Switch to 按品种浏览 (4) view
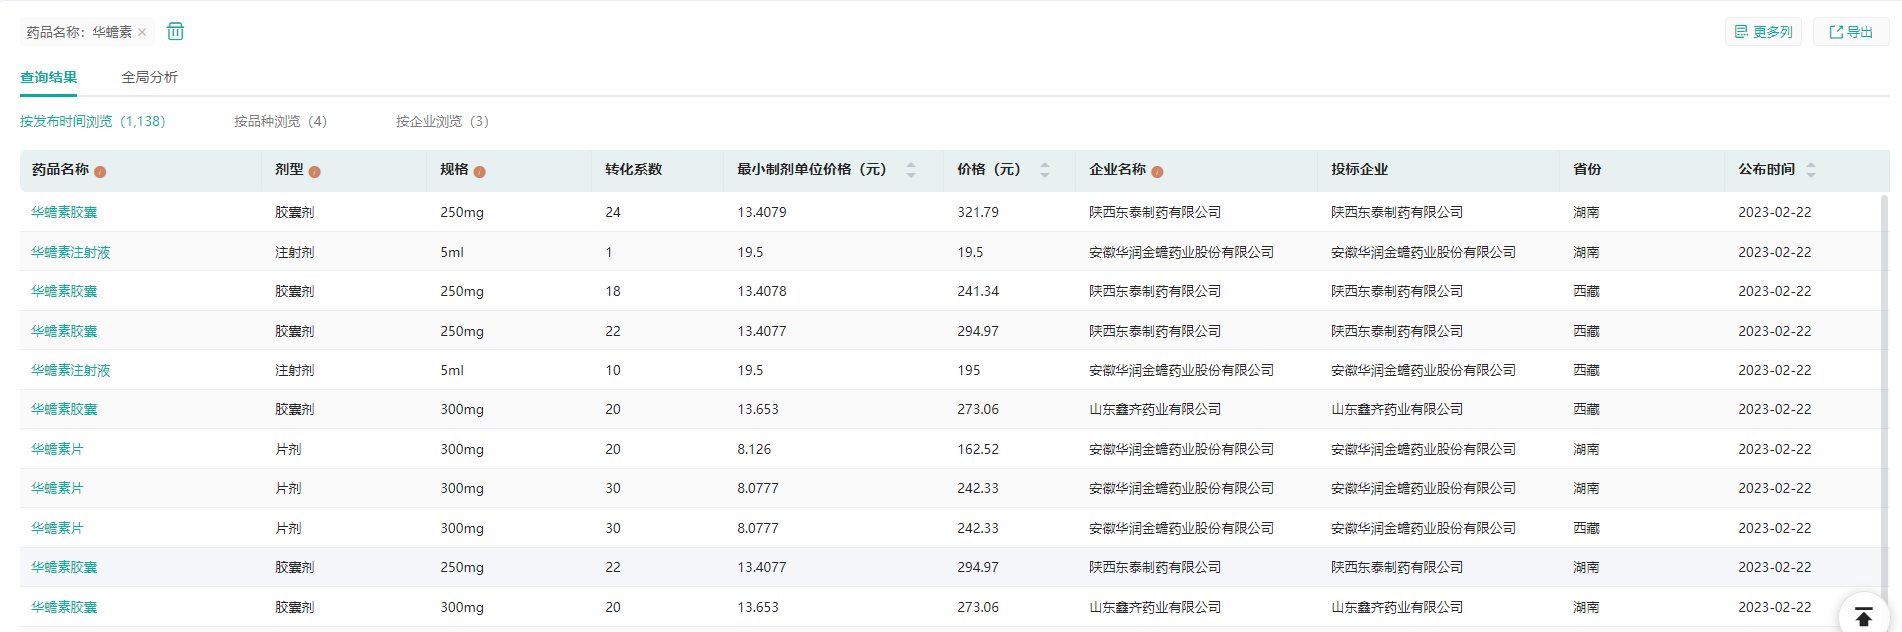Image resolution: width=1902 pixels, height=632 pixels. [280, 121]
